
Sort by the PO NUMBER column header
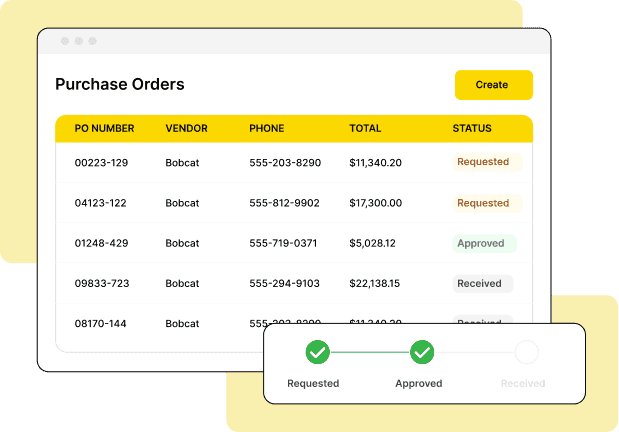(x=104, y=128)
